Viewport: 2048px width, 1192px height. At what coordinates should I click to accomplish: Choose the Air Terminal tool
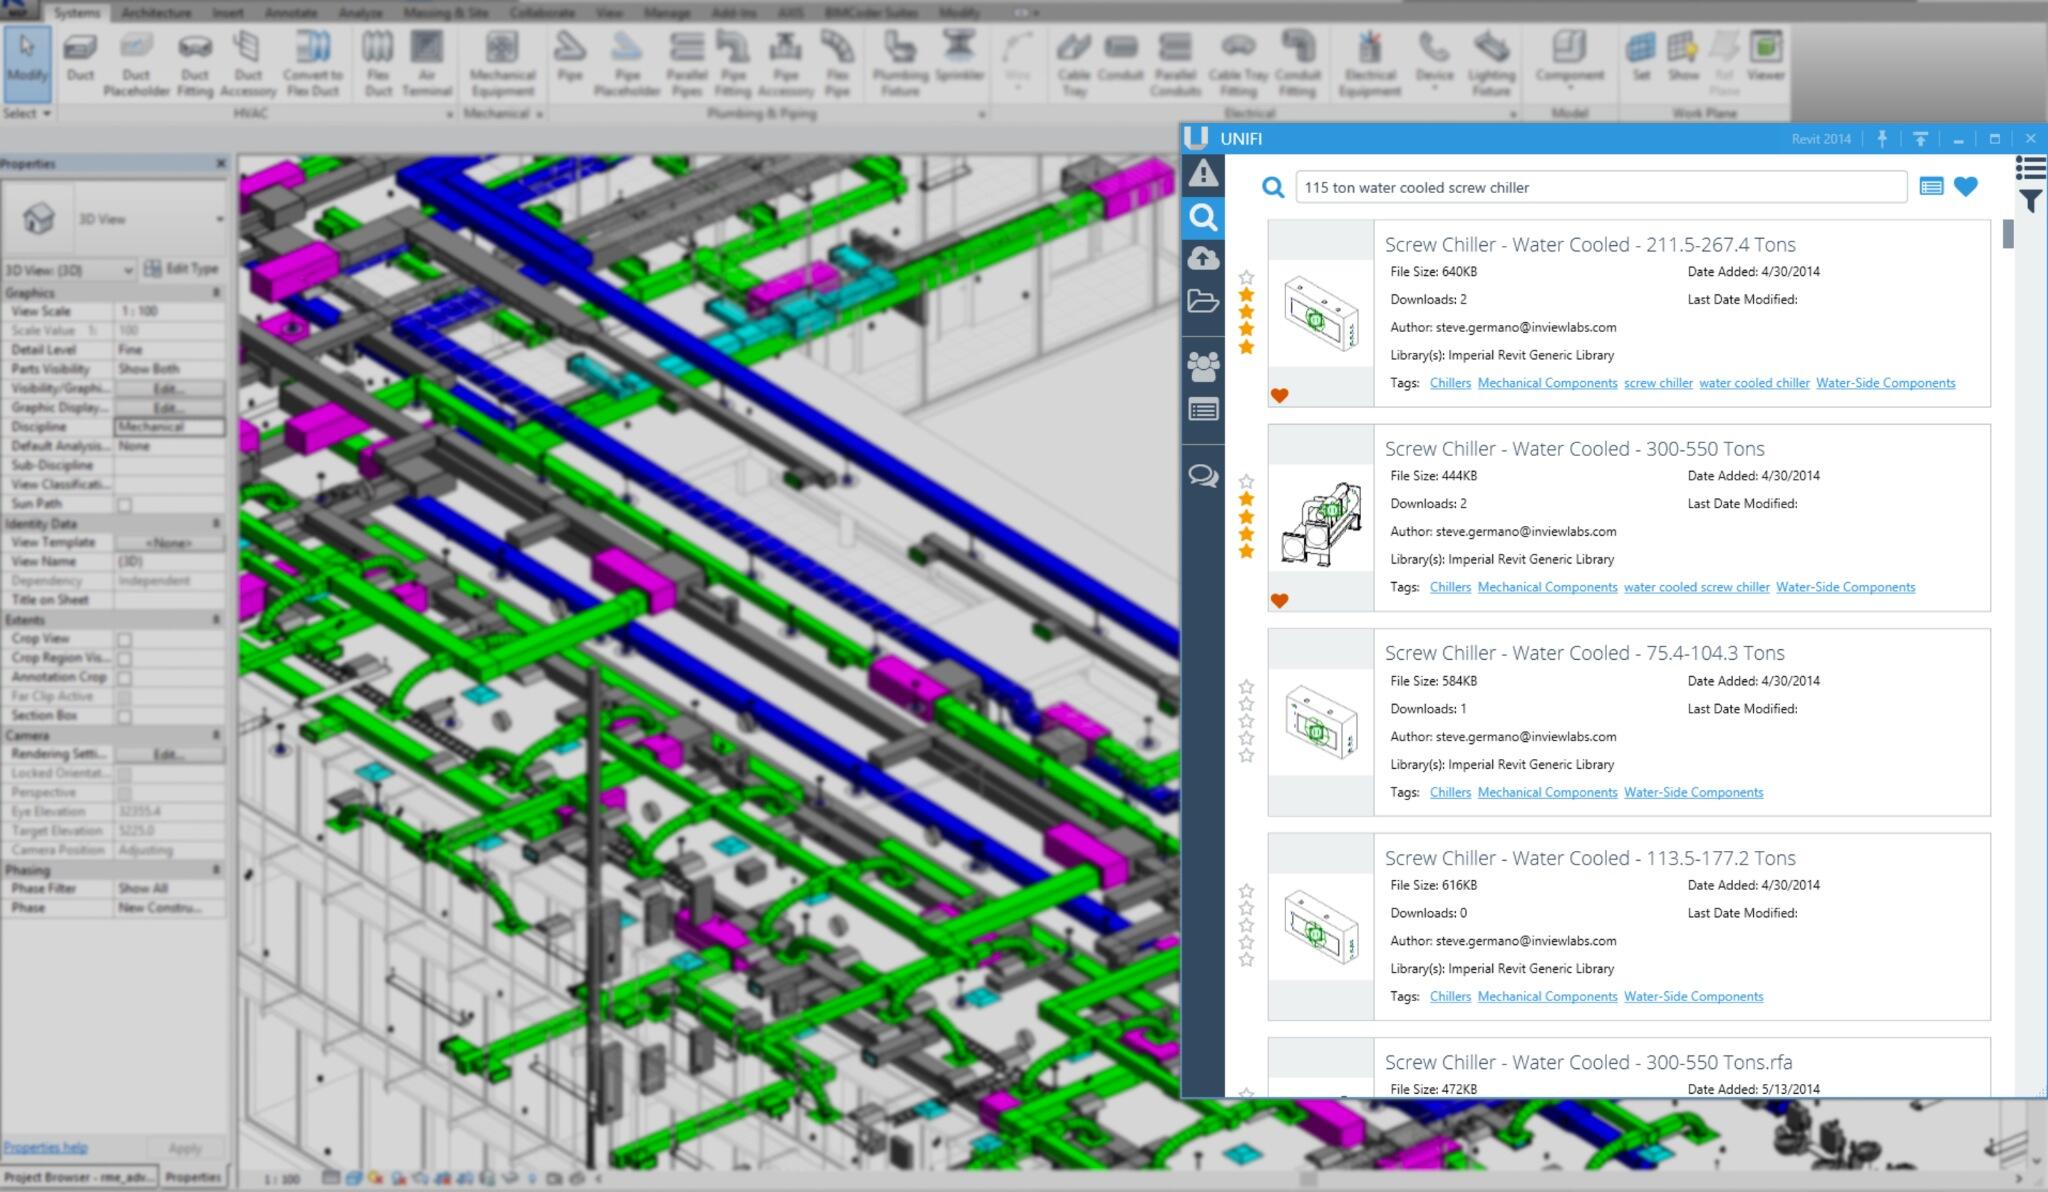[427, 64]
